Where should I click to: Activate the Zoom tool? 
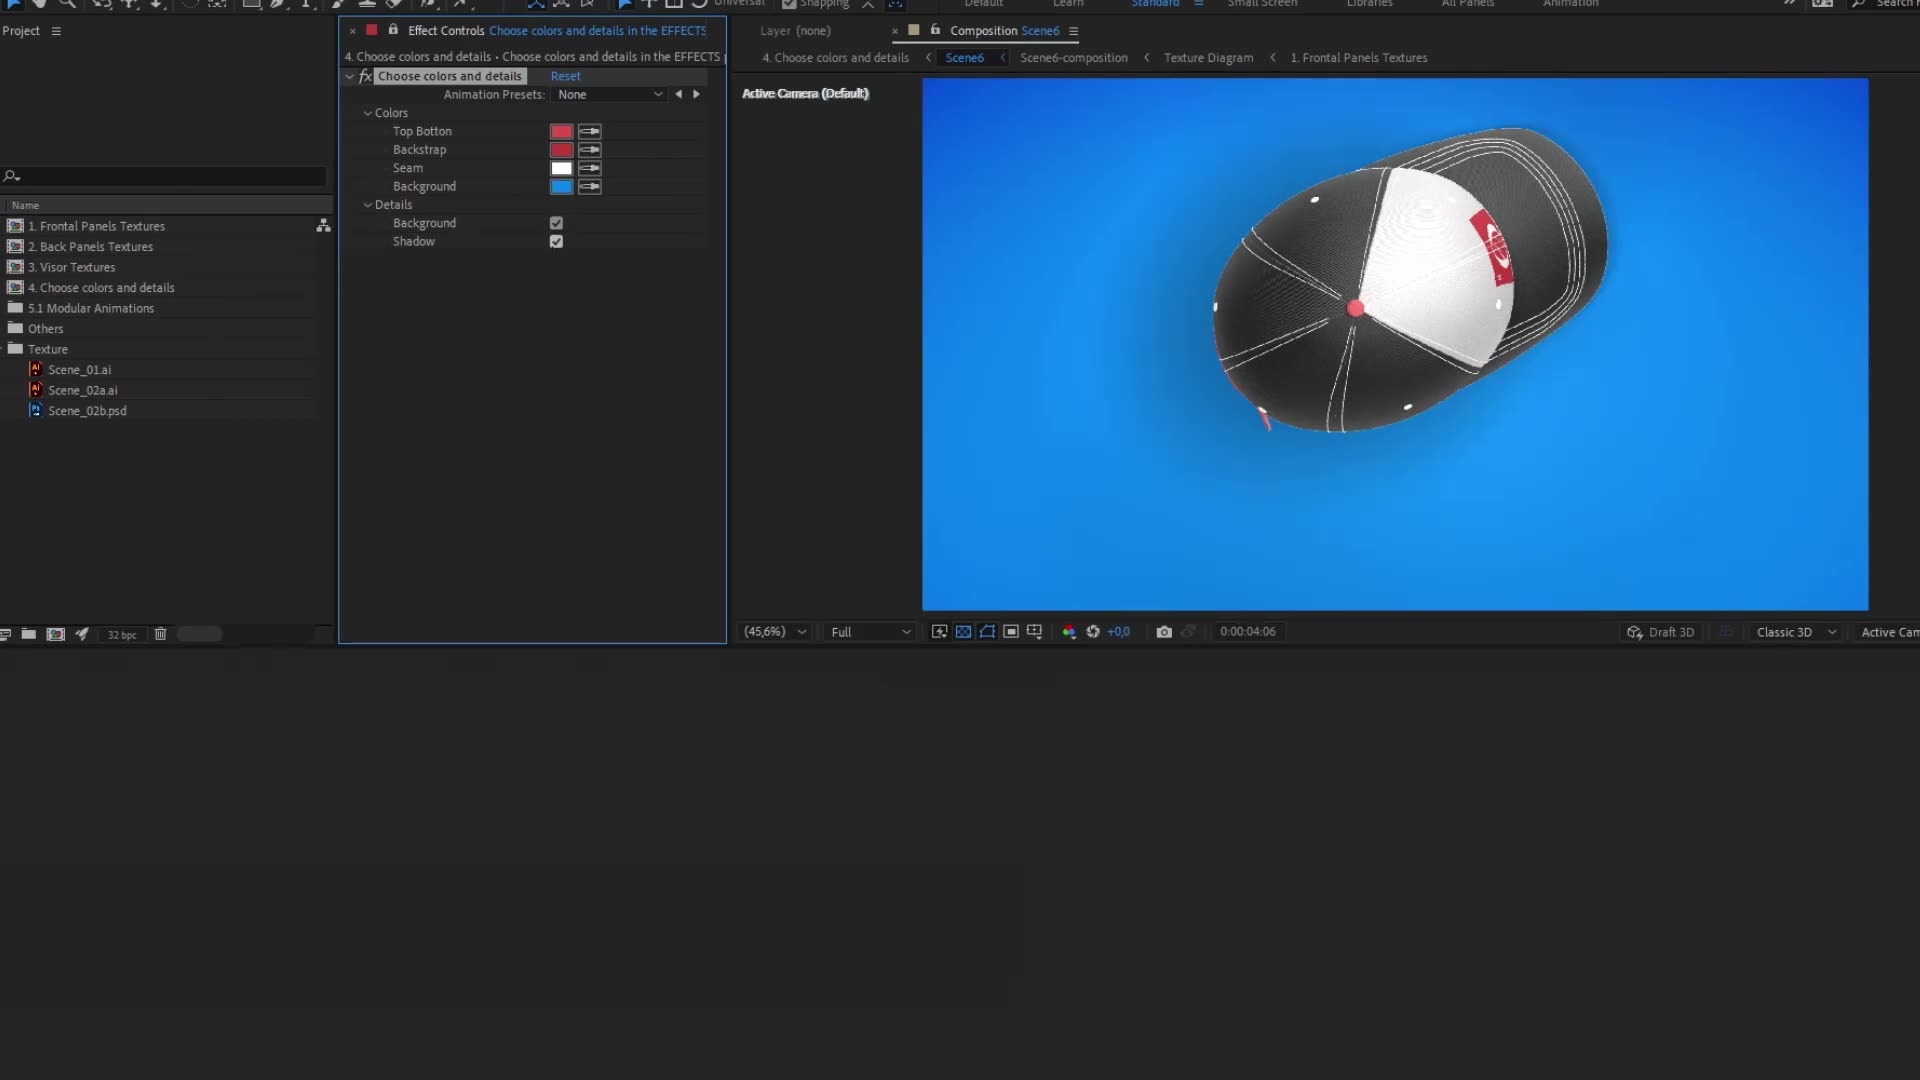[68, 4]
